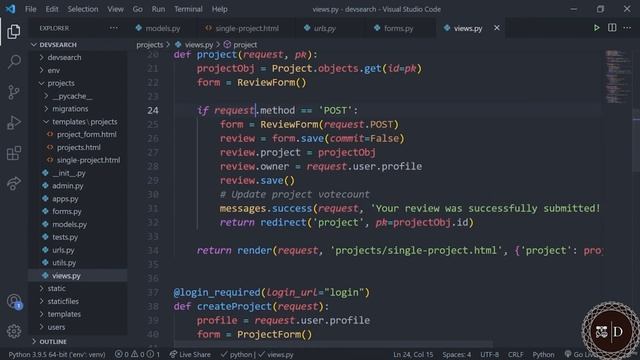Open errors and warnings status indicator
Viewport: 640px width, 360px height.
[137, 354]
